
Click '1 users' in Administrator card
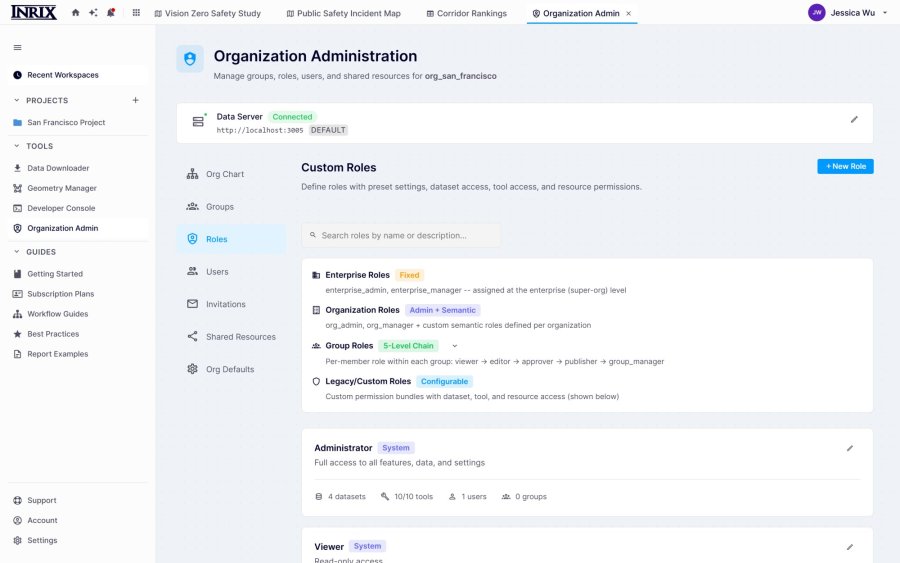[x=467, y=497]
